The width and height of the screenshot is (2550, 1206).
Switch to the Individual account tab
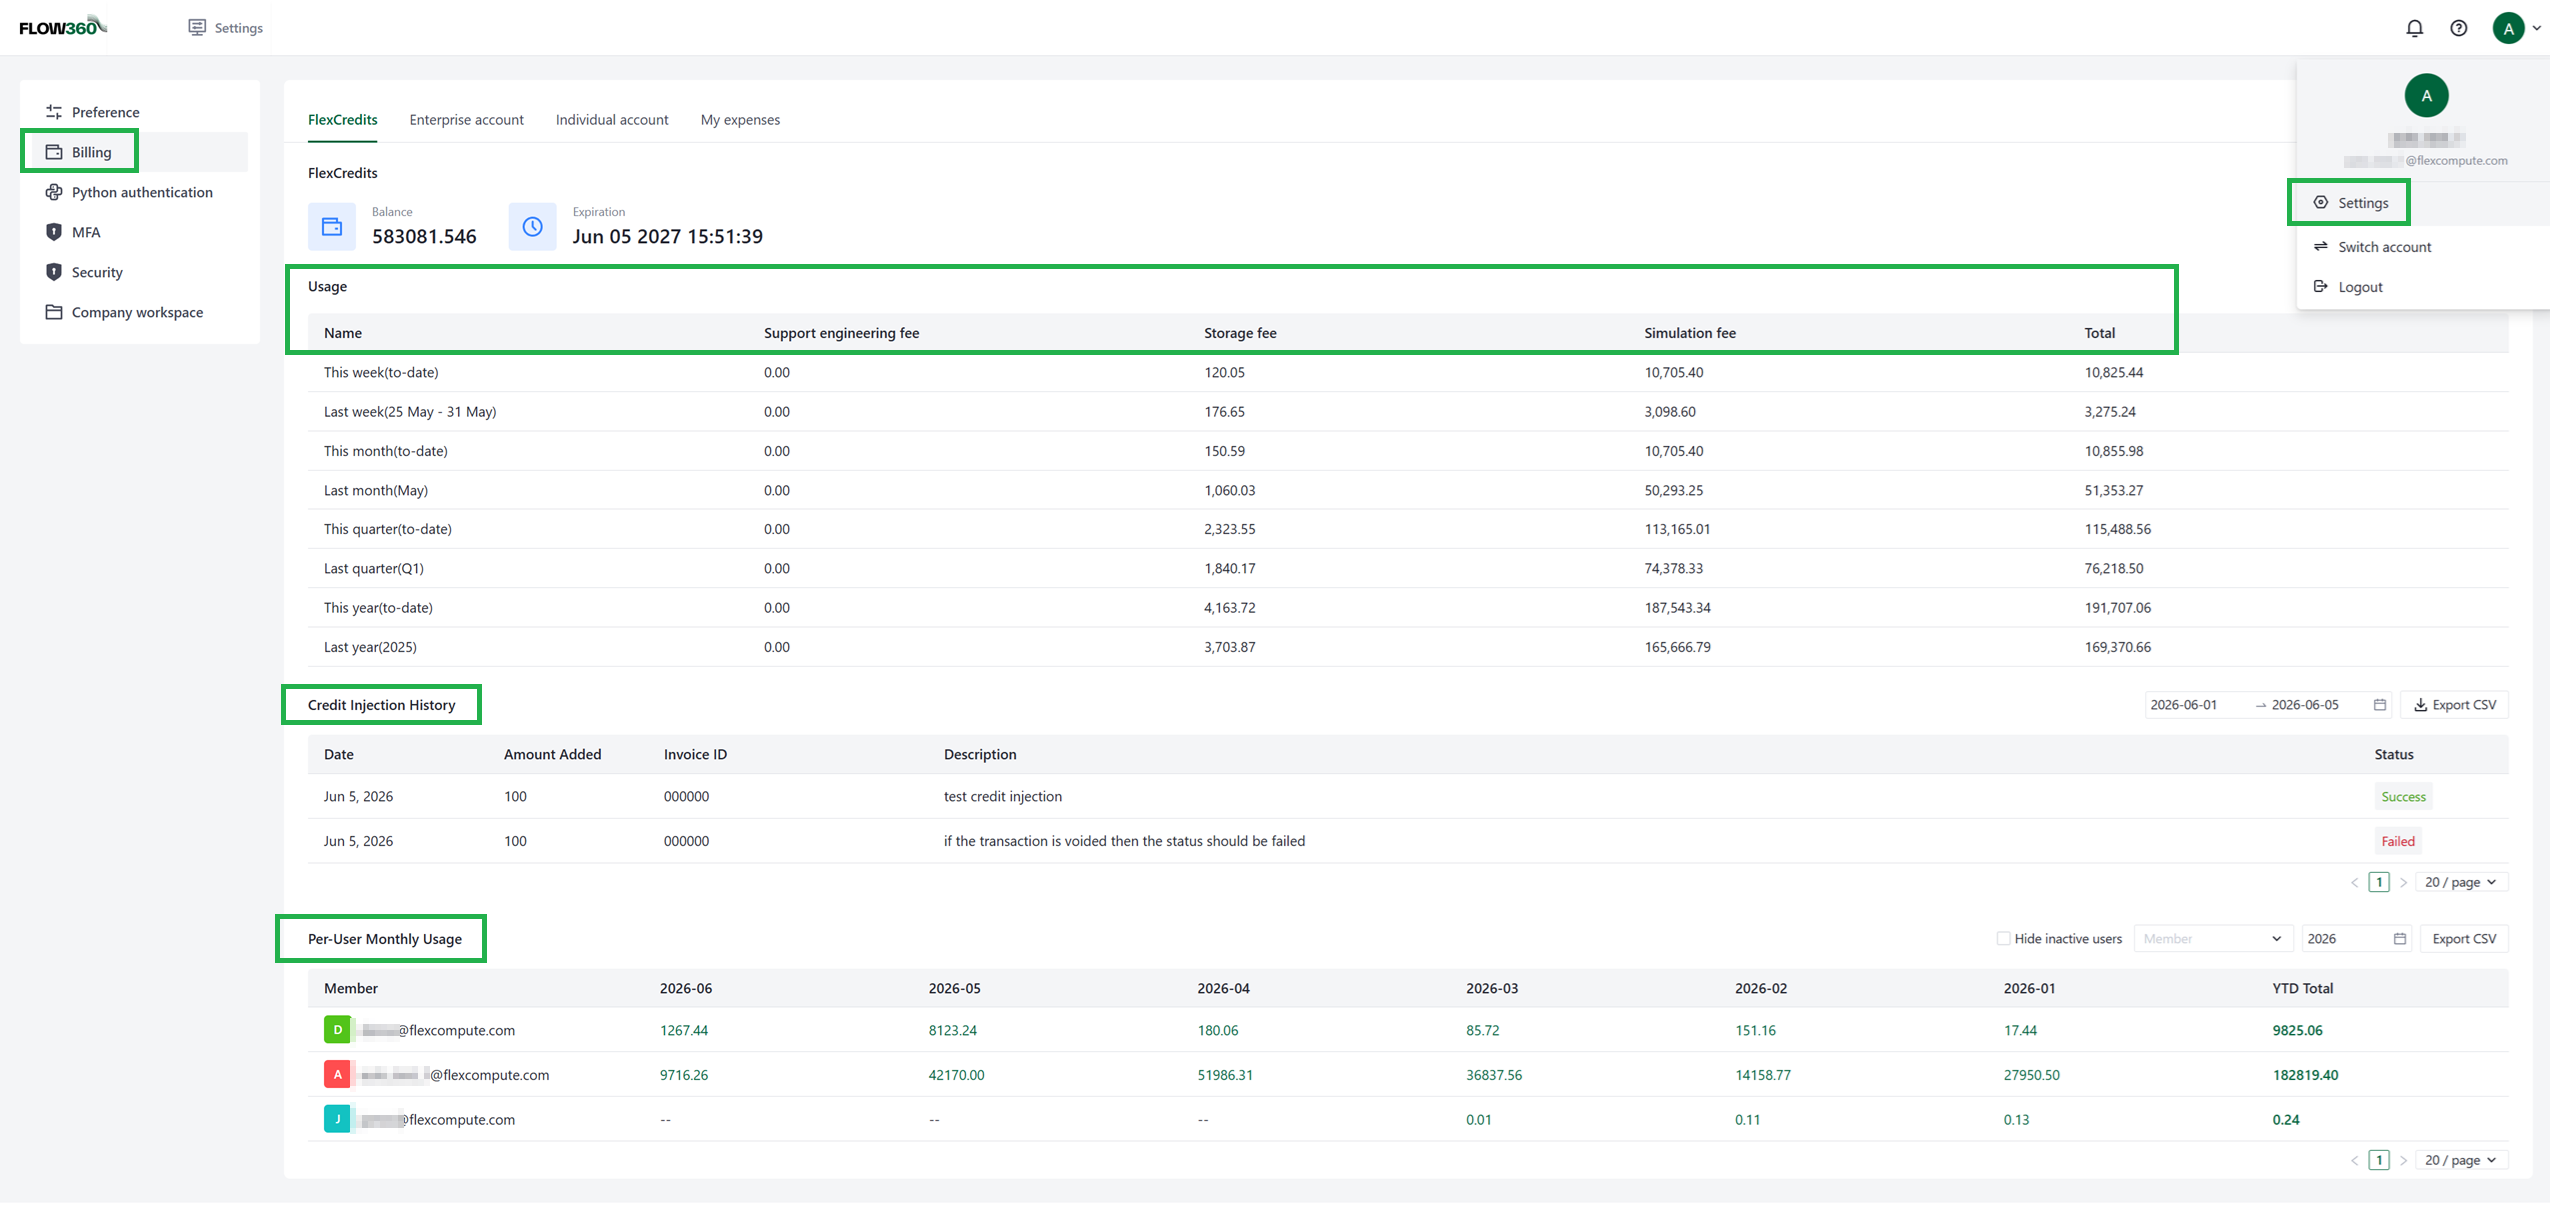tap(612, 120)
